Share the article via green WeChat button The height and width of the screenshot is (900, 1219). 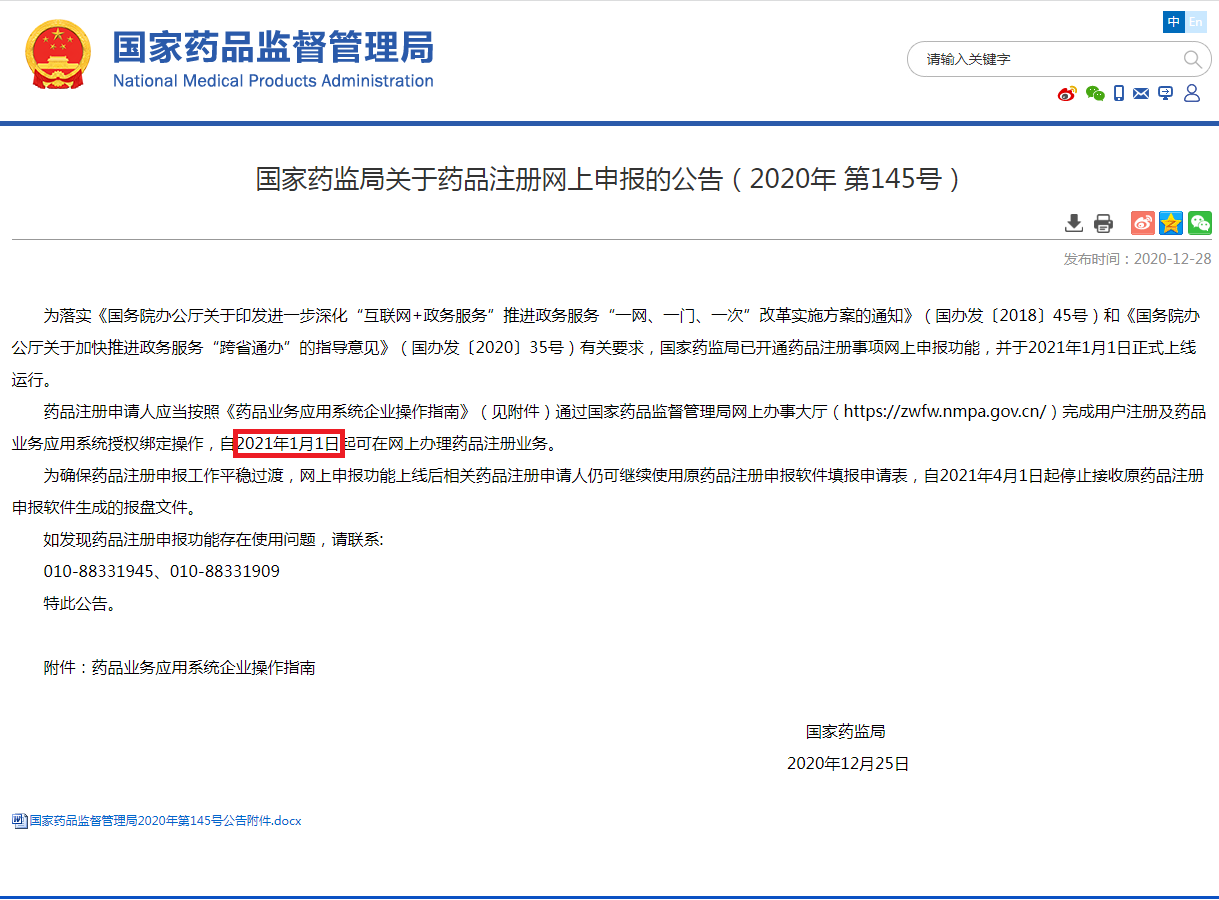[1199, 223]
